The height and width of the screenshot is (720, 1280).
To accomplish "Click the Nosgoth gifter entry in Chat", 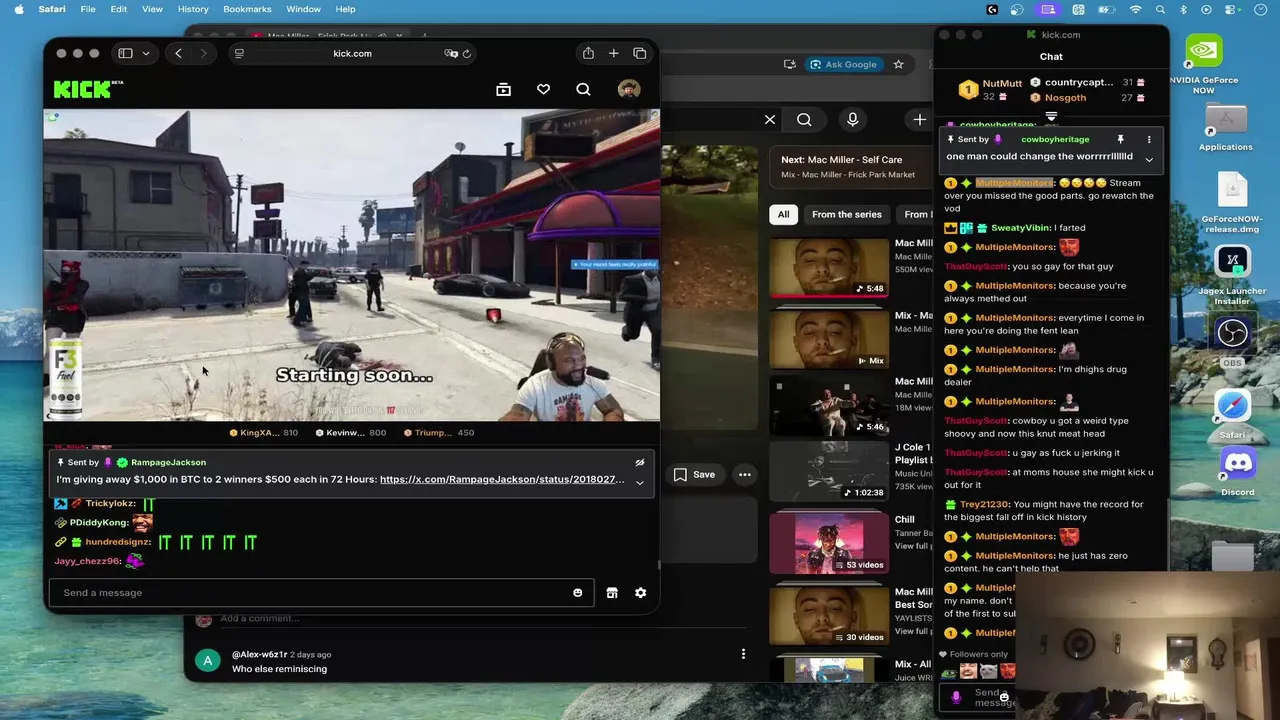I will 1065,98.
